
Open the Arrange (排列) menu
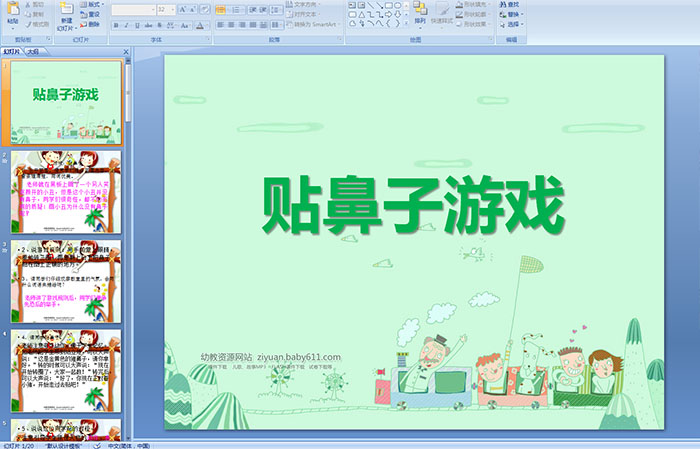point(420,14)
